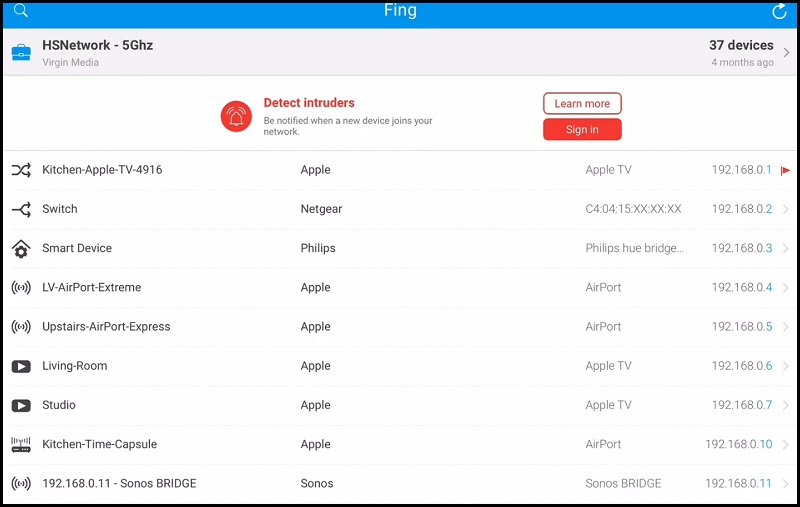Open details chevron for LV-AirPort-Extreme row
The image size is (800, 507).
pos(786,288)
